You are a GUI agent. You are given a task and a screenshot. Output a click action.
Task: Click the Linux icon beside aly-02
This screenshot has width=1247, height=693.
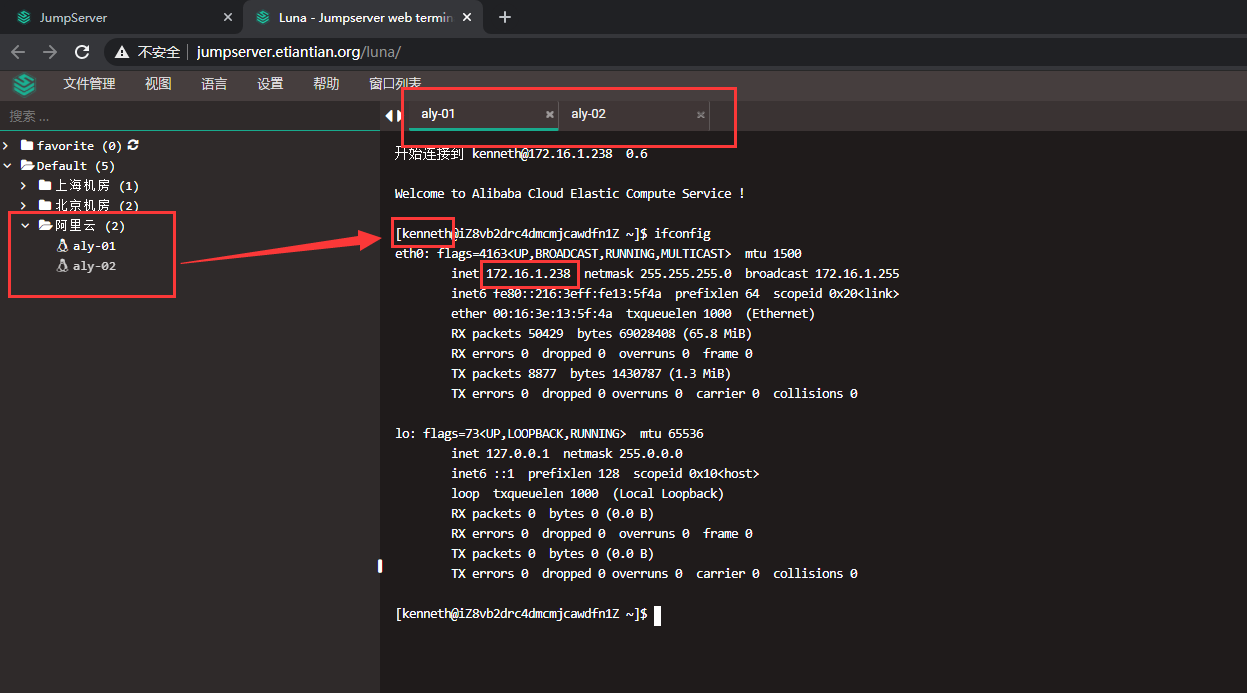pos(62,266)
